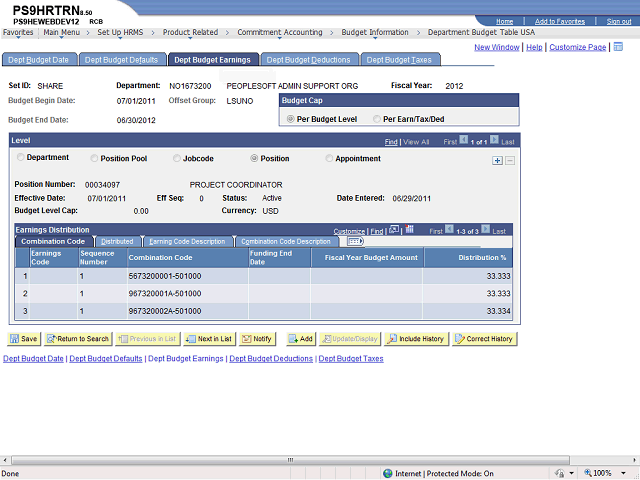The height and width of the screenshot is (480, 640).
Task: Select combination code 967320002A-501000
Action: (x=165, y=311)
